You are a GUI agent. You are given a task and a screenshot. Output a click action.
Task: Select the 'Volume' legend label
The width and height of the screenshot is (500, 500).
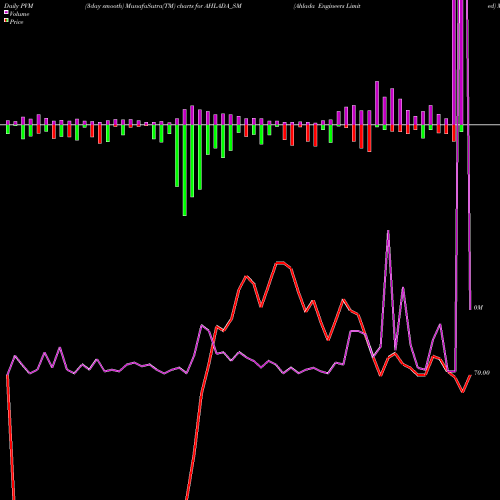pyautogui.click(x=19, y=14)
